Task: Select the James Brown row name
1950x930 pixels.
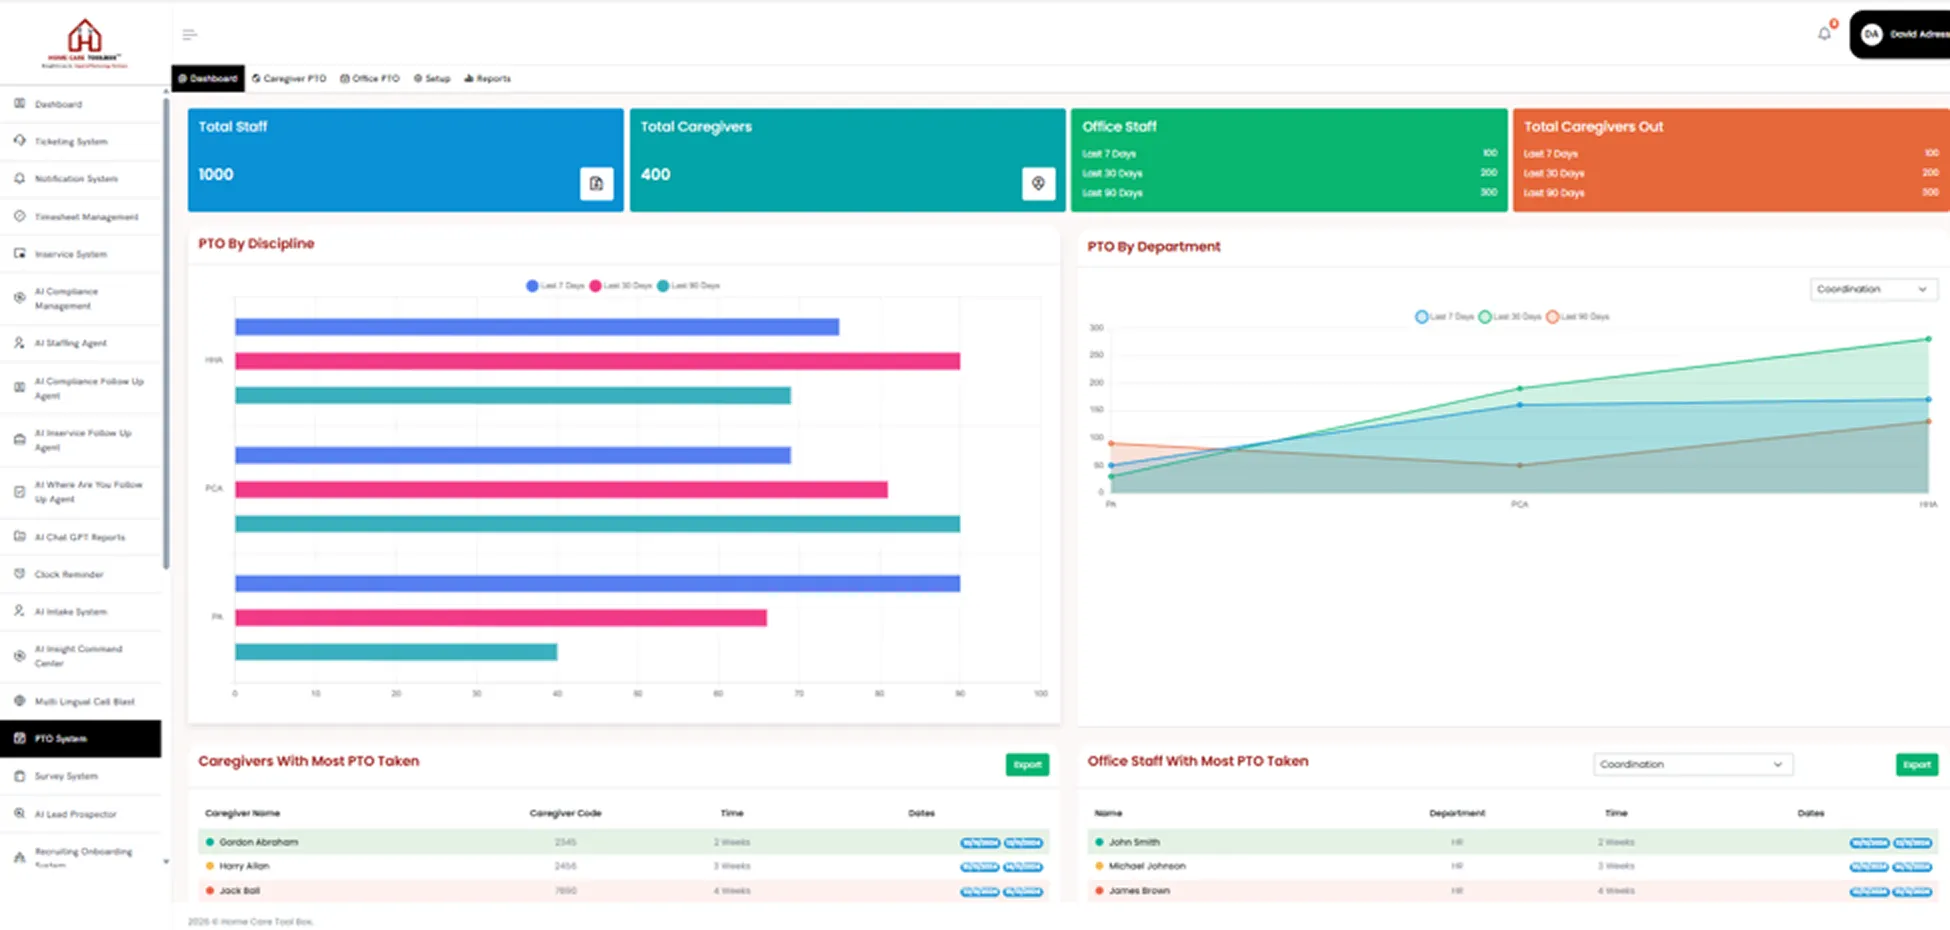Action: 1139,891
